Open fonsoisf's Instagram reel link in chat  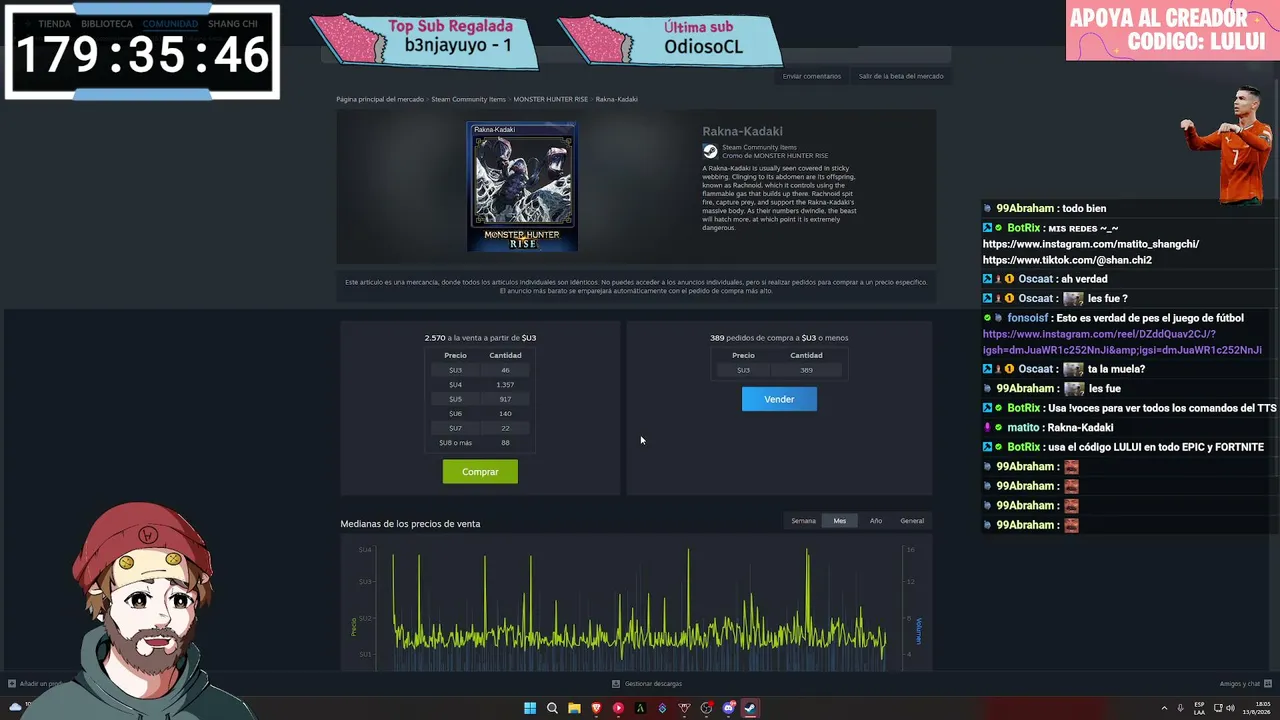[x=1122, y=342]
